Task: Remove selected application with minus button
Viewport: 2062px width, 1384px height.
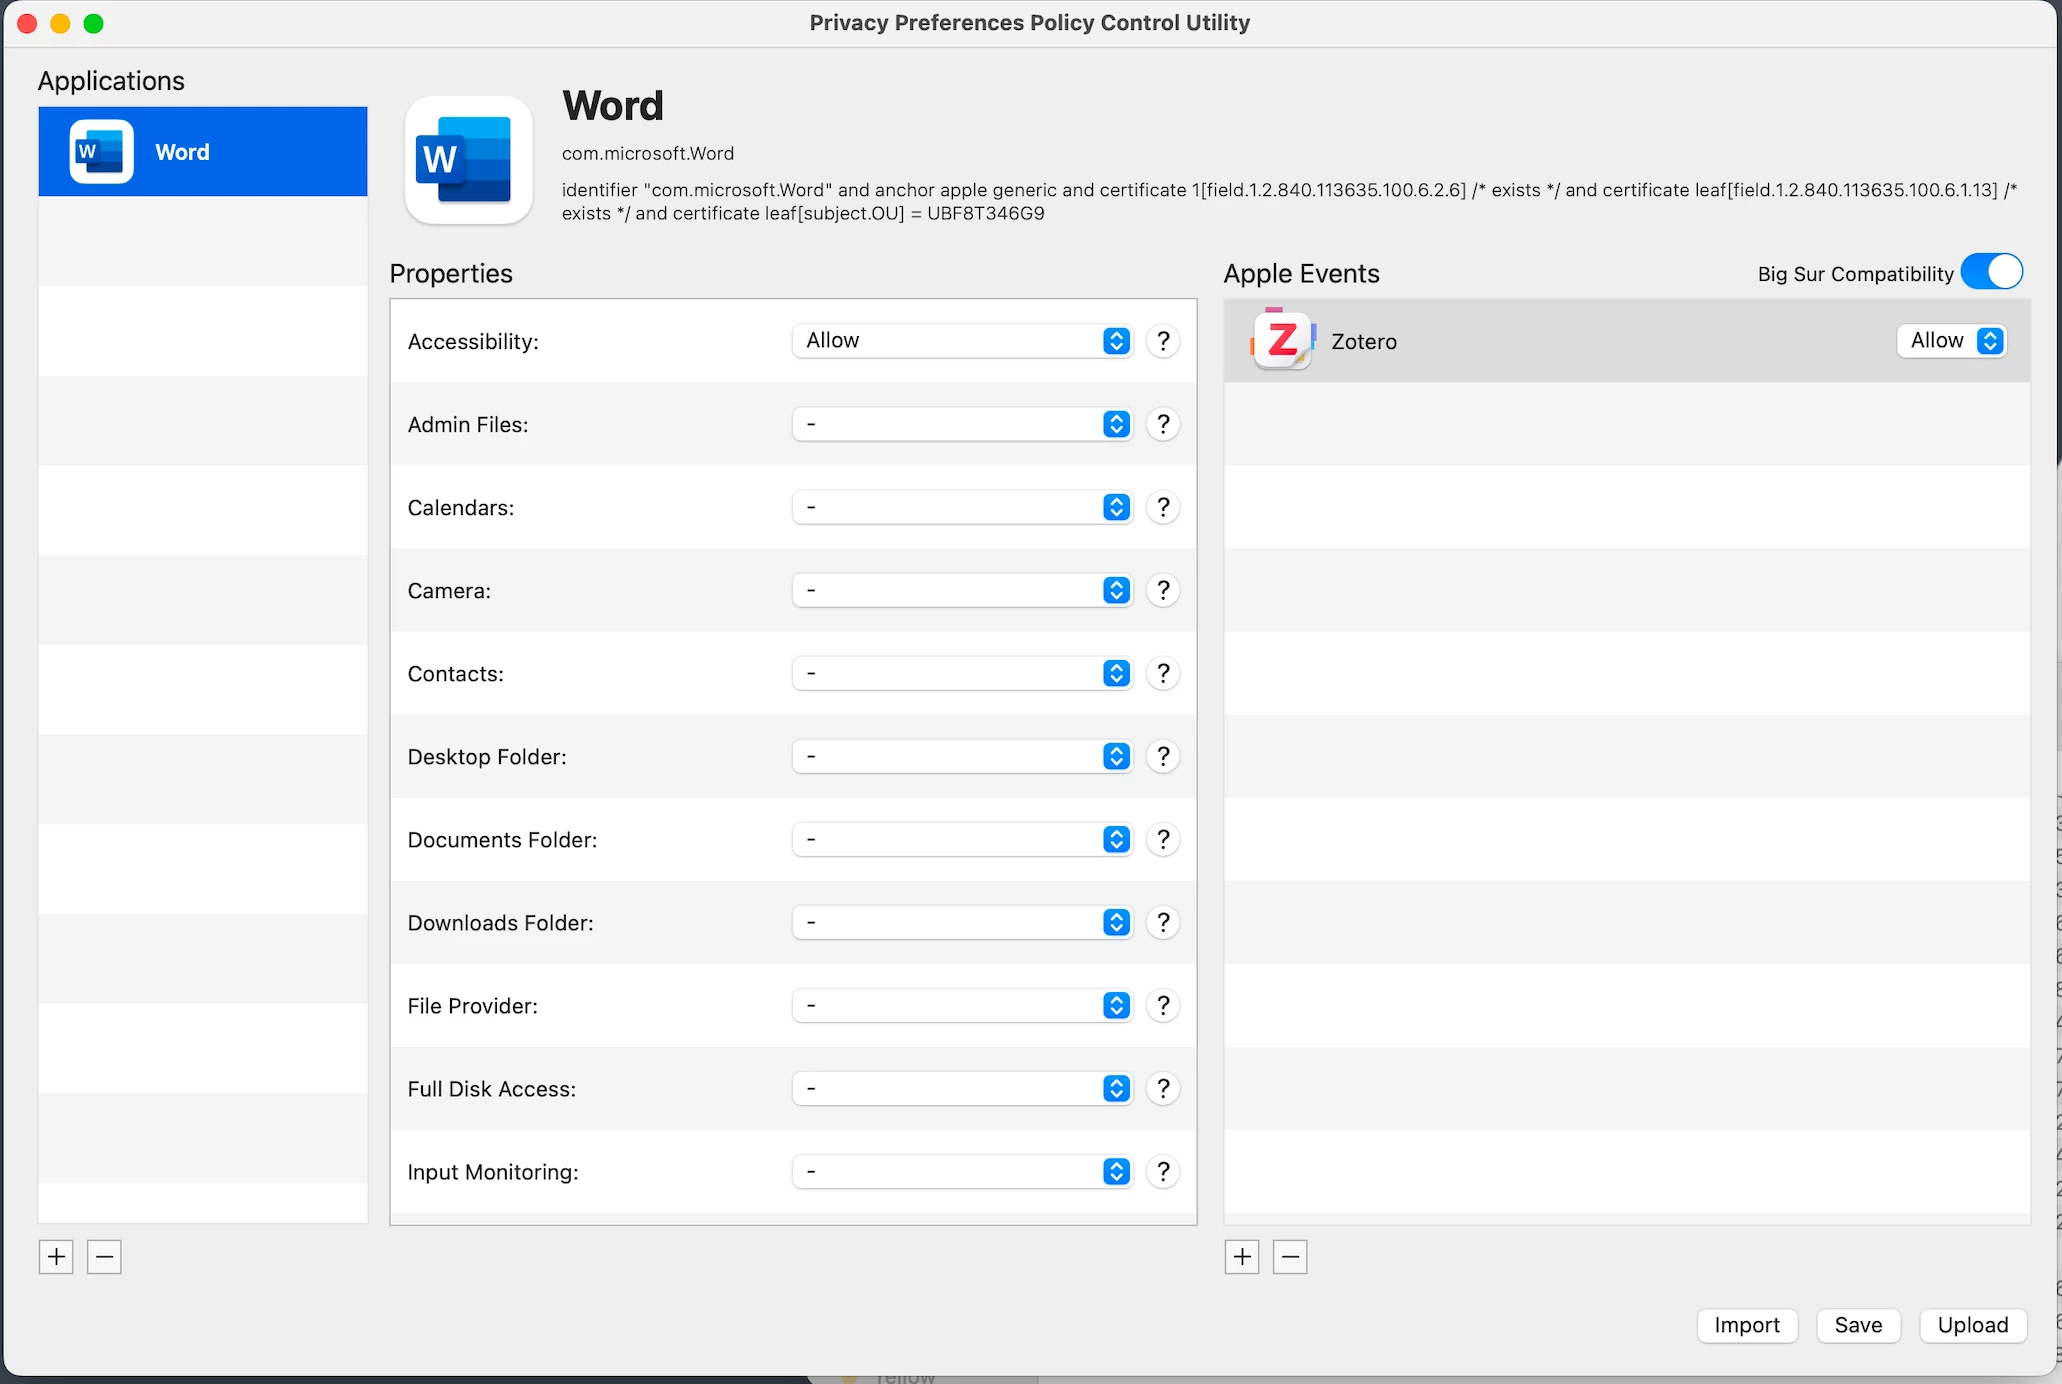Action: (x=104, y=1257)
